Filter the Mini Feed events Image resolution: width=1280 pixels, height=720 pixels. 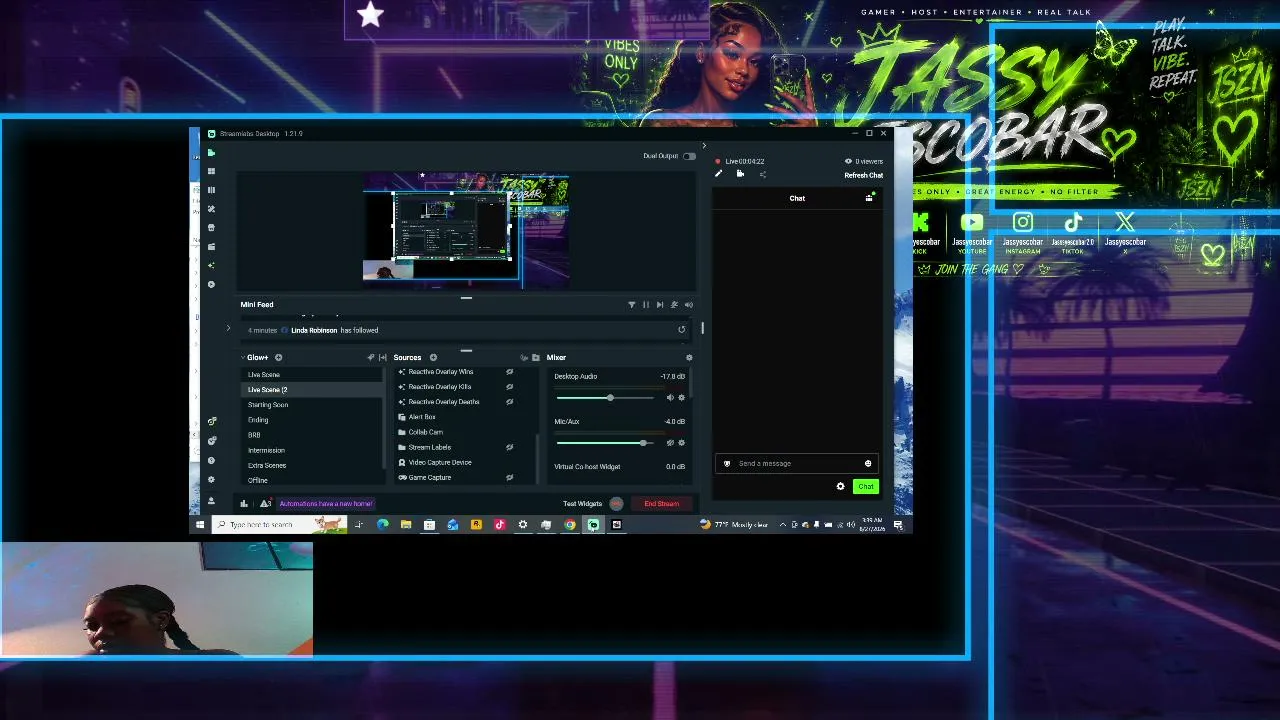point(631,305)
